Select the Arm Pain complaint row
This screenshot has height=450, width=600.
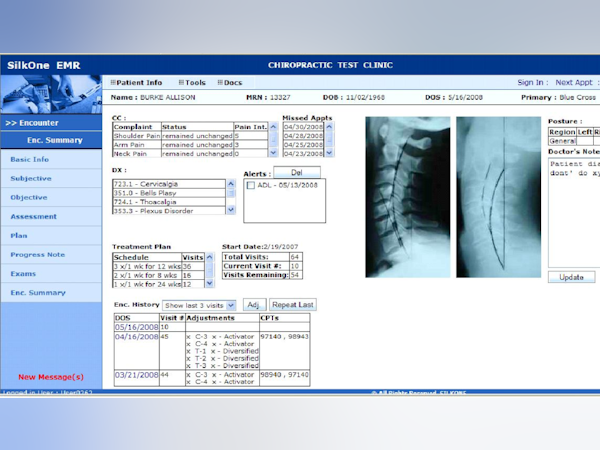[191, 145]
